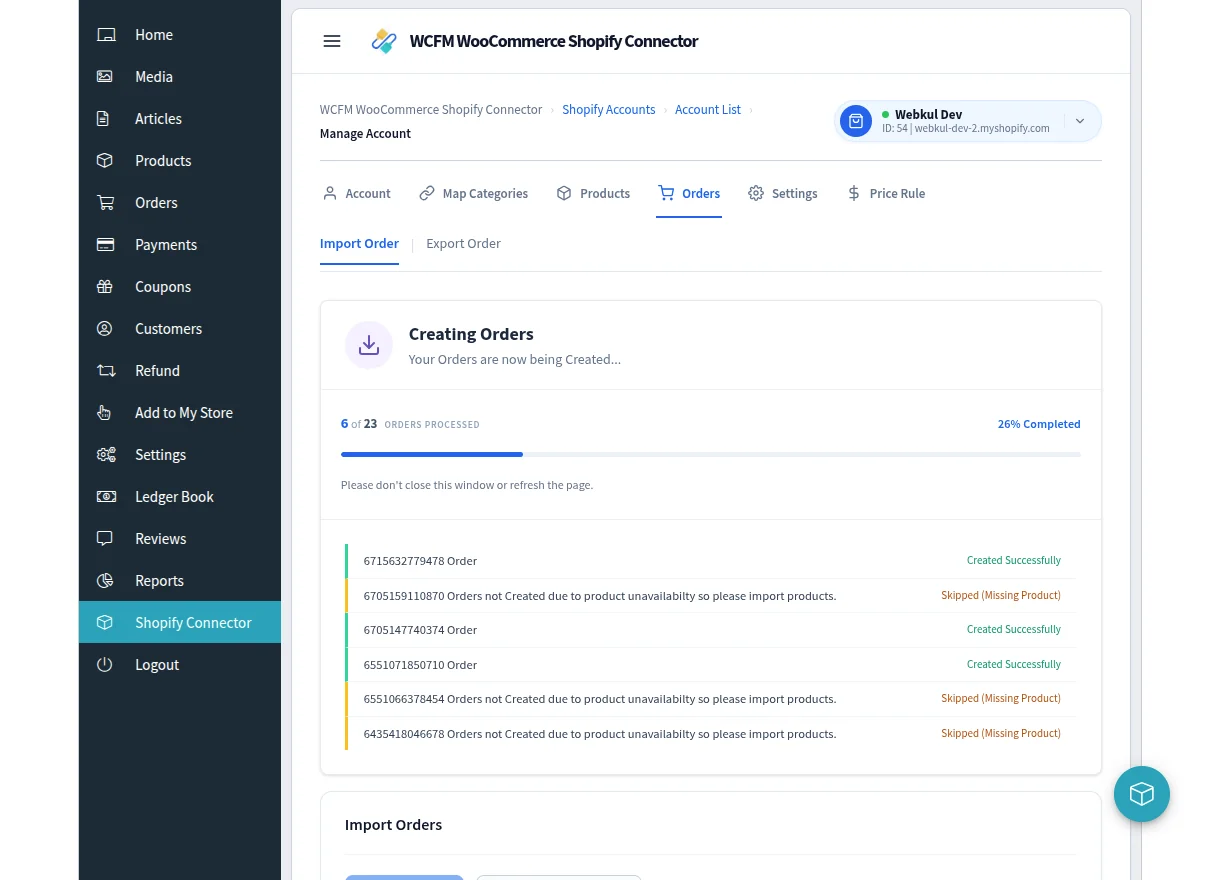1220x880 pixels.
Task: Click the Ledger Book money icon
Action: 105,497
